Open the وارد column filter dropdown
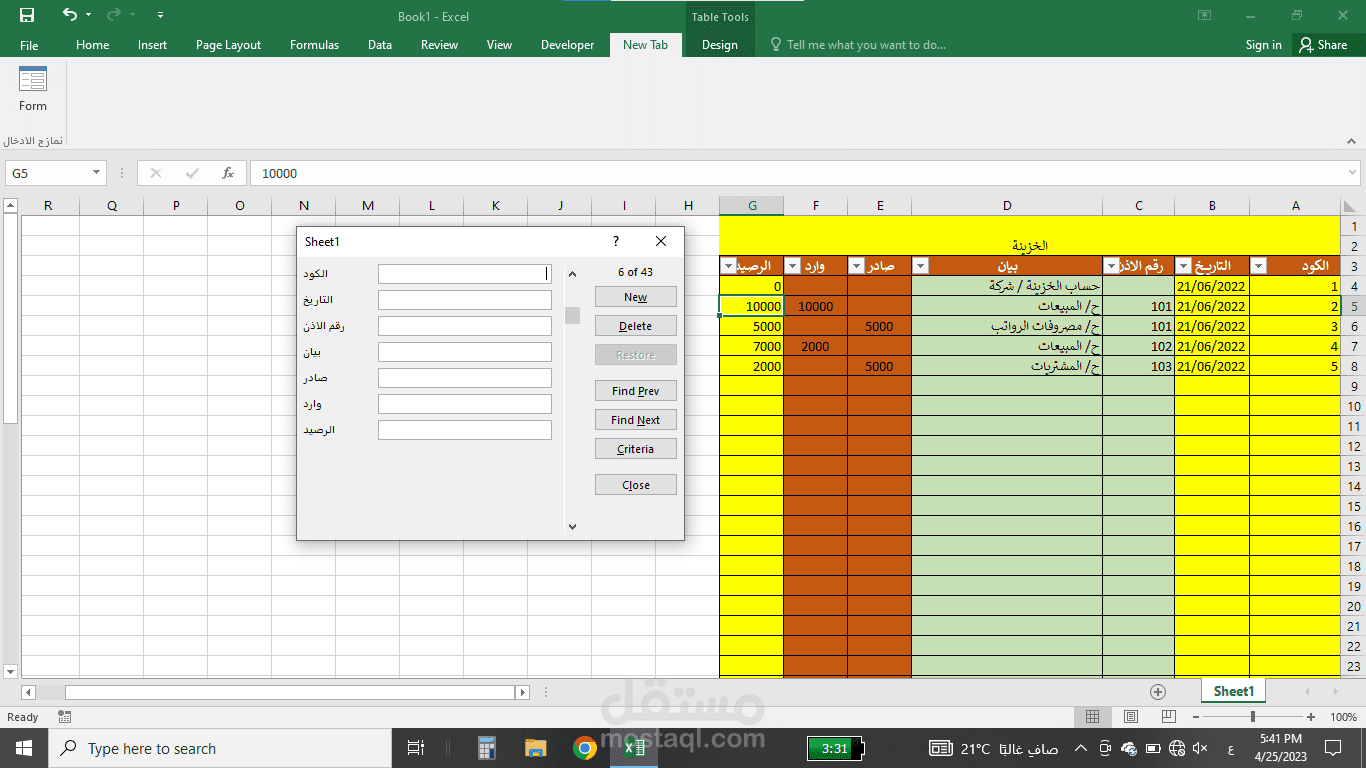 click(x=792, y=266)
